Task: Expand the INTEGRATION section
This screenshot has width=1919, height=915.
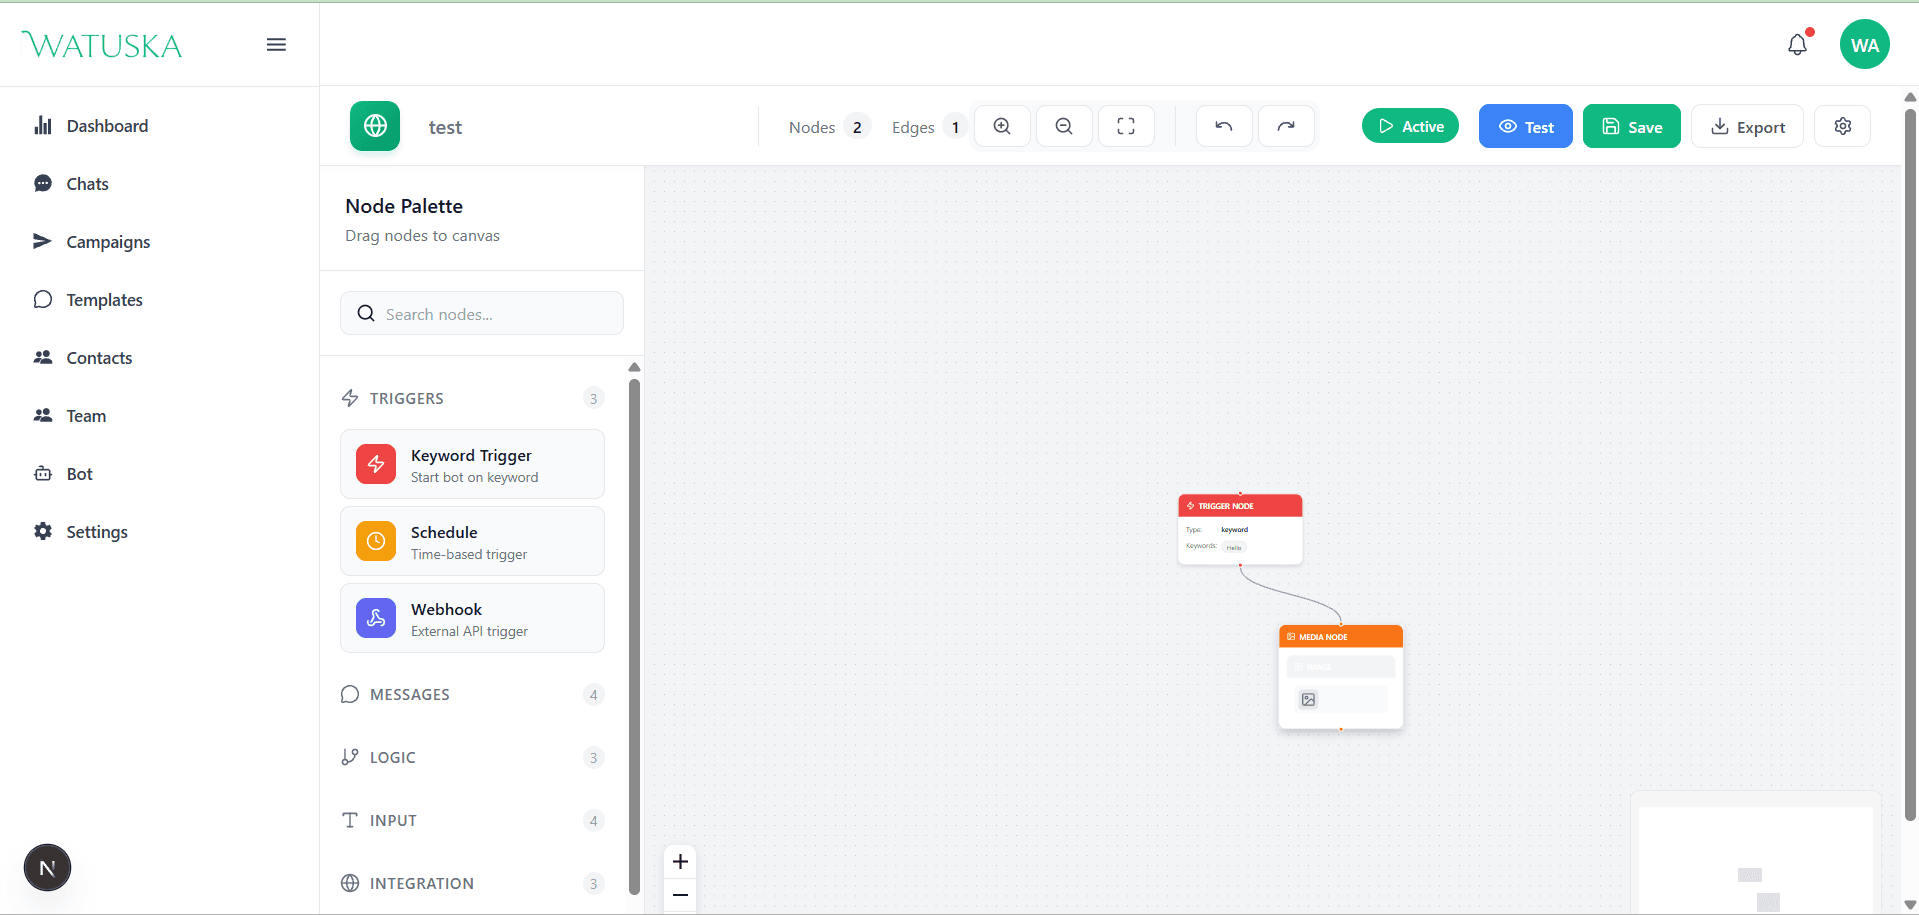Action: (x=472, y=883)
